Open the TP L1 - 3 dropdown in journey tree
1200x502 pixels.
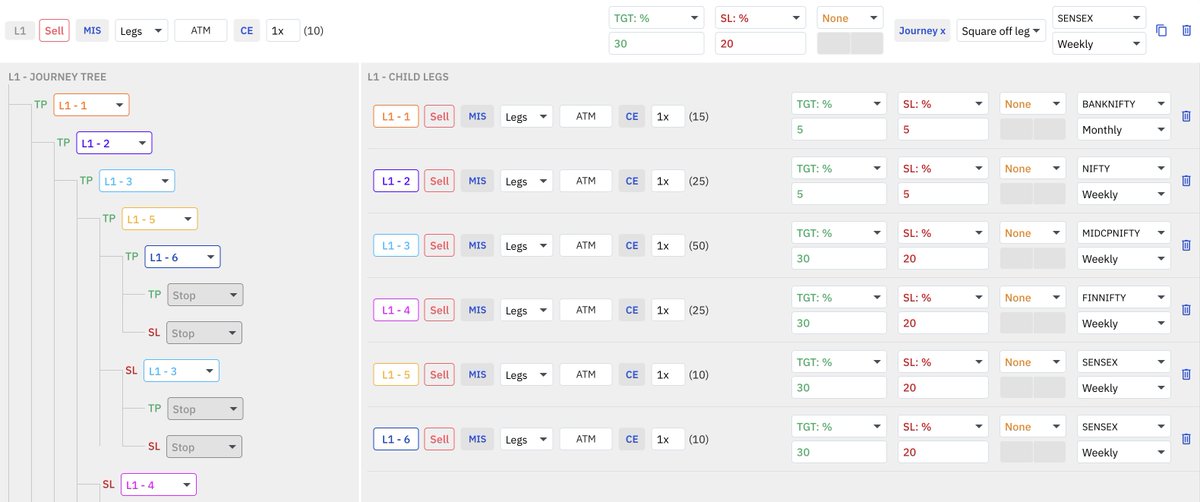137,181
